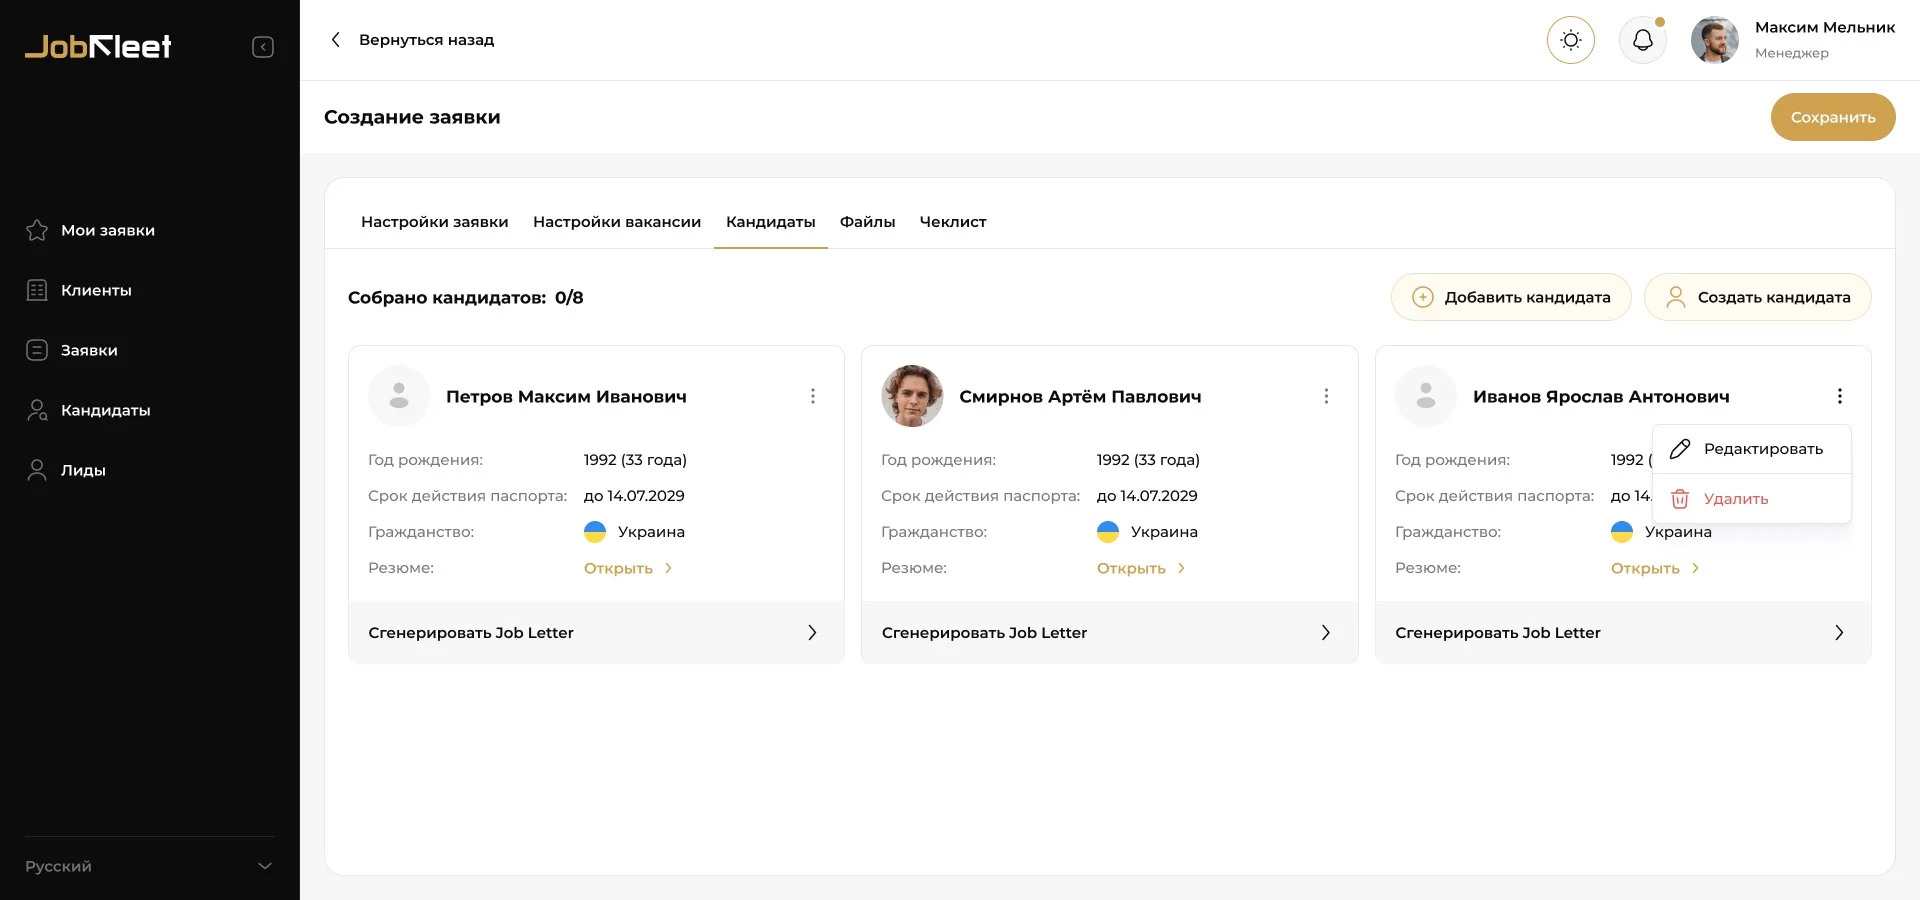This screenshot has height=900, width=1920.
Task: Select Редактировать in the context menu
Action: click(x=1762, y=449)
